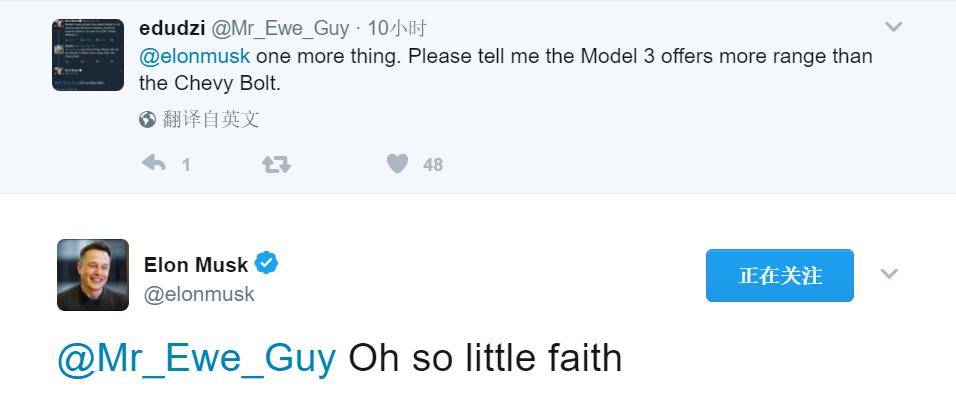Select the tweet text "Oh so little faith"
The width and height of the screenshot is (956, 394).
[x=485, y=359]
